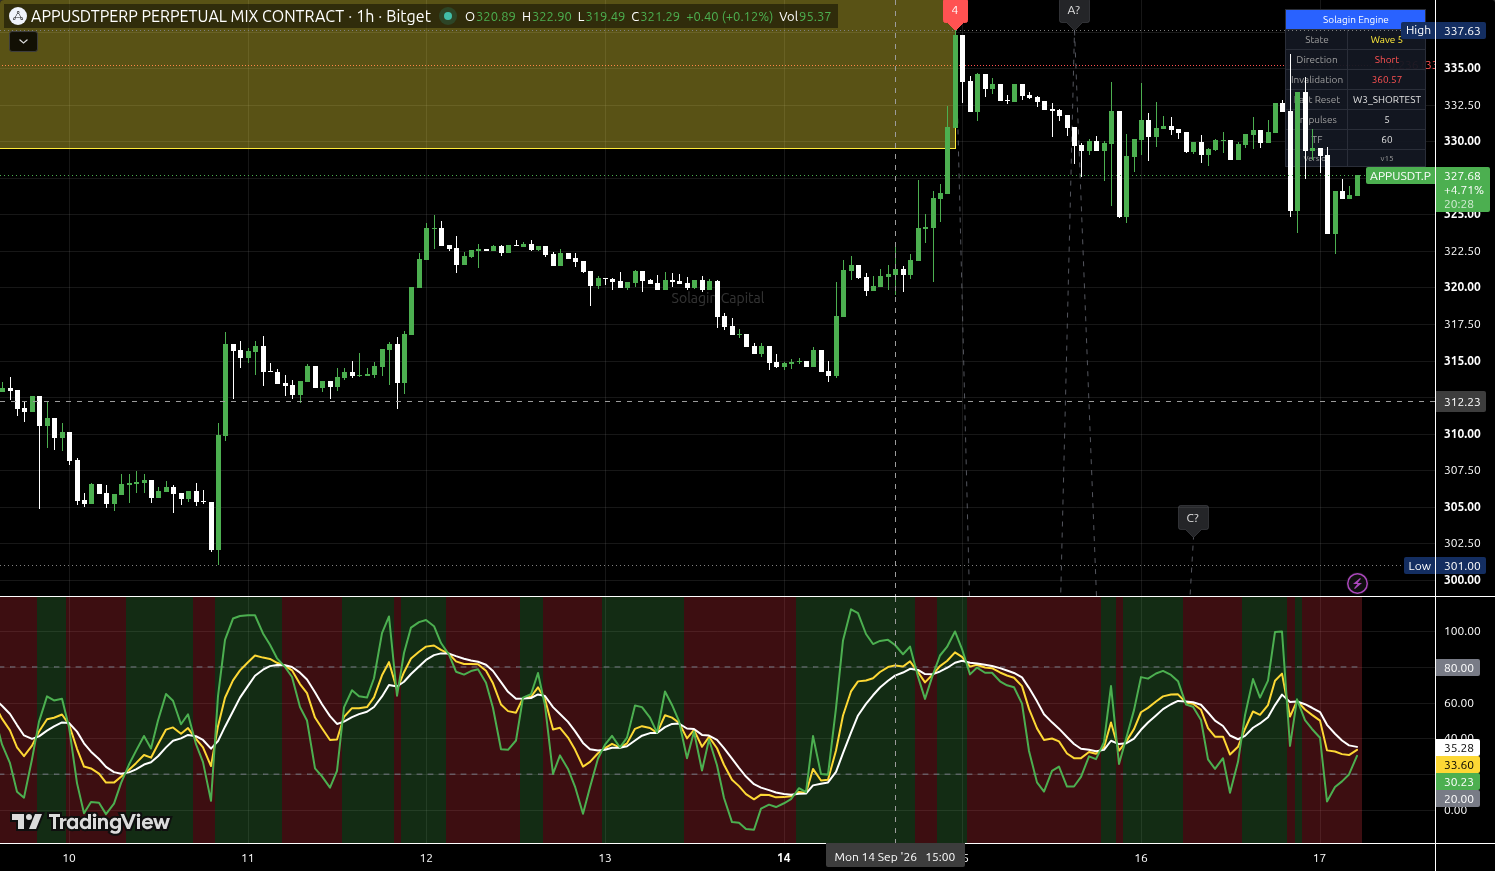
Task: Click the Vol 95.37 legend value
Action: point(805,16)
